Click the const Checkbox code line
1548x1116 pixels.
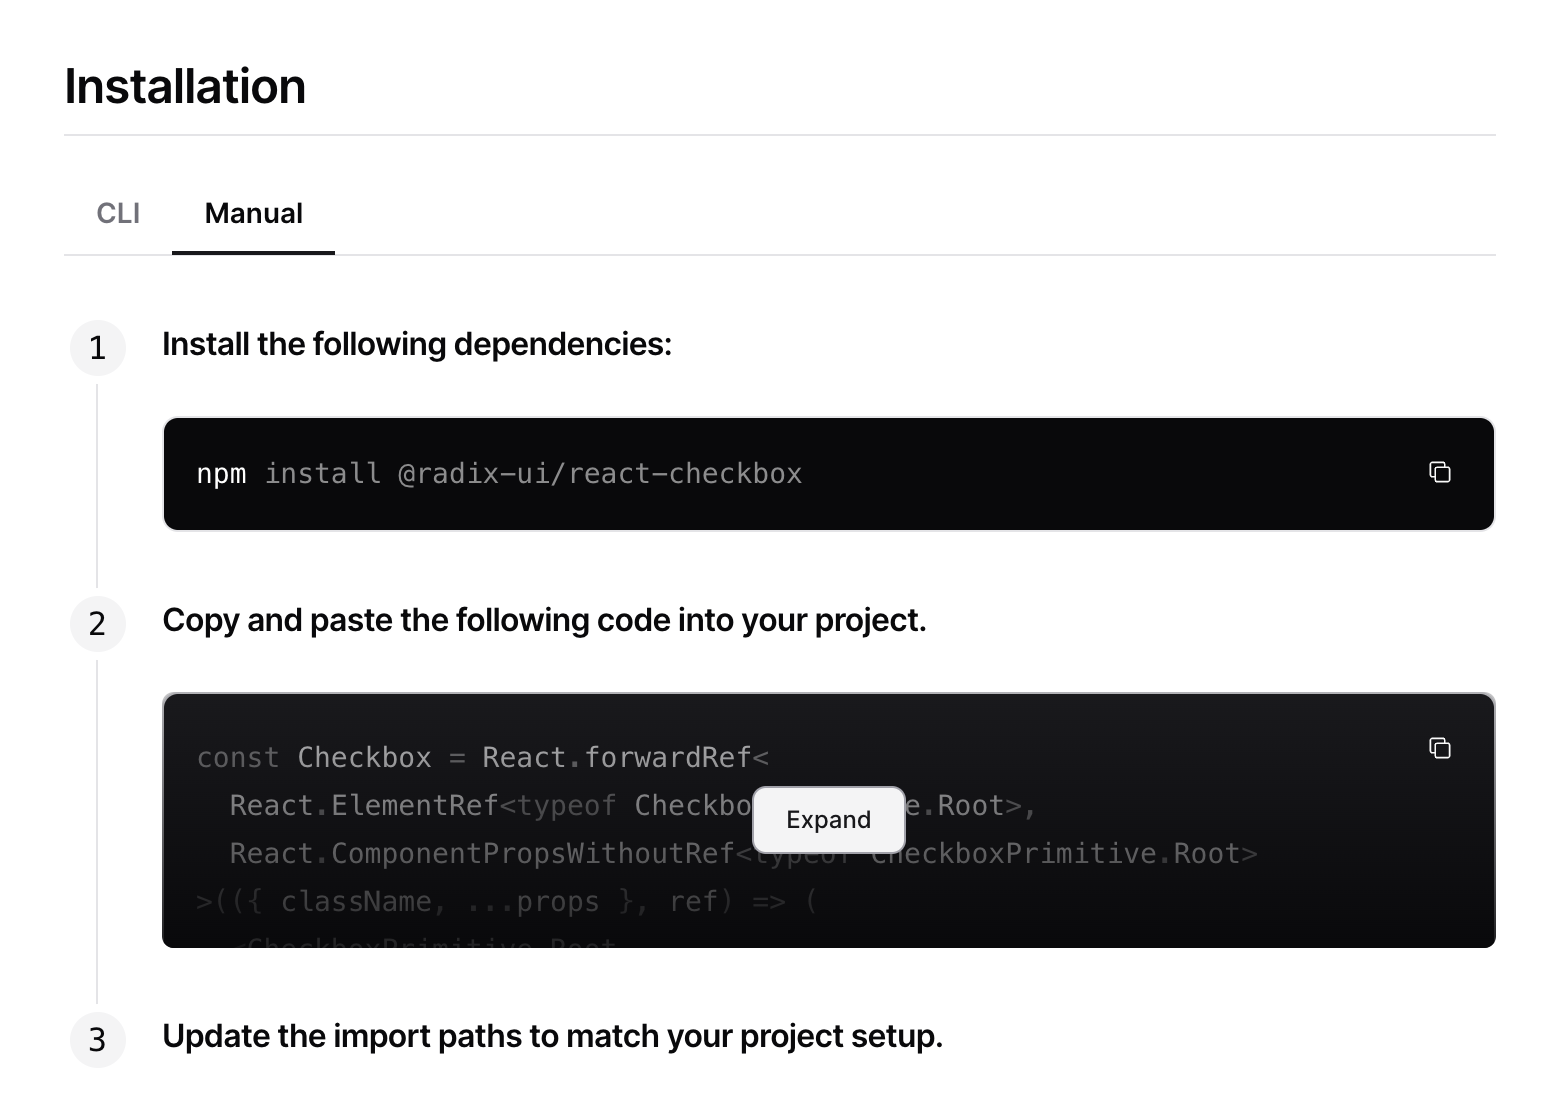(x=364, y=758)
